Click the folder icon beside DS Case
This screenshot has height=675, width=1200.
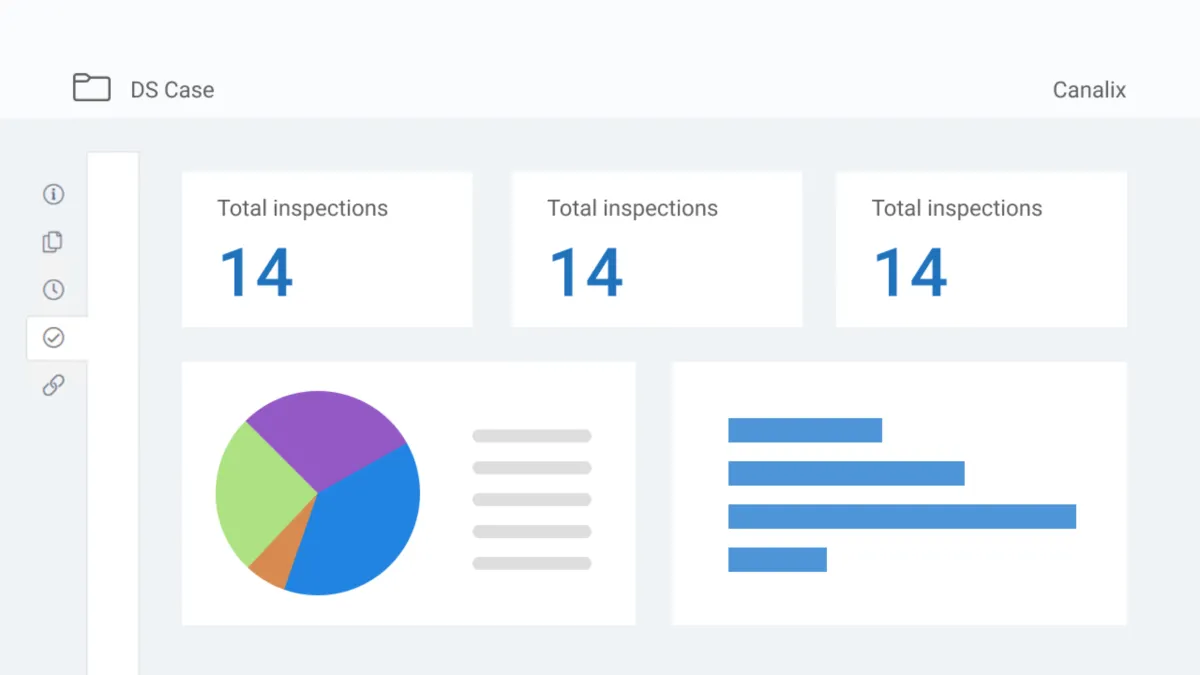[x=92, y=88]
